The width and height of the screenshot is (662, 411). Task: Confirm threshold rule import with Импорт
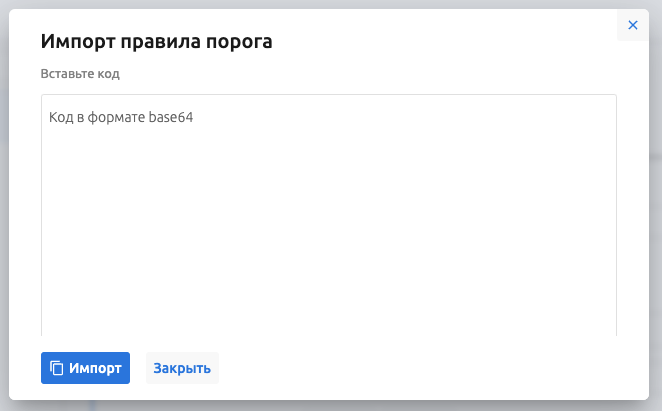(x=85, y=368)
